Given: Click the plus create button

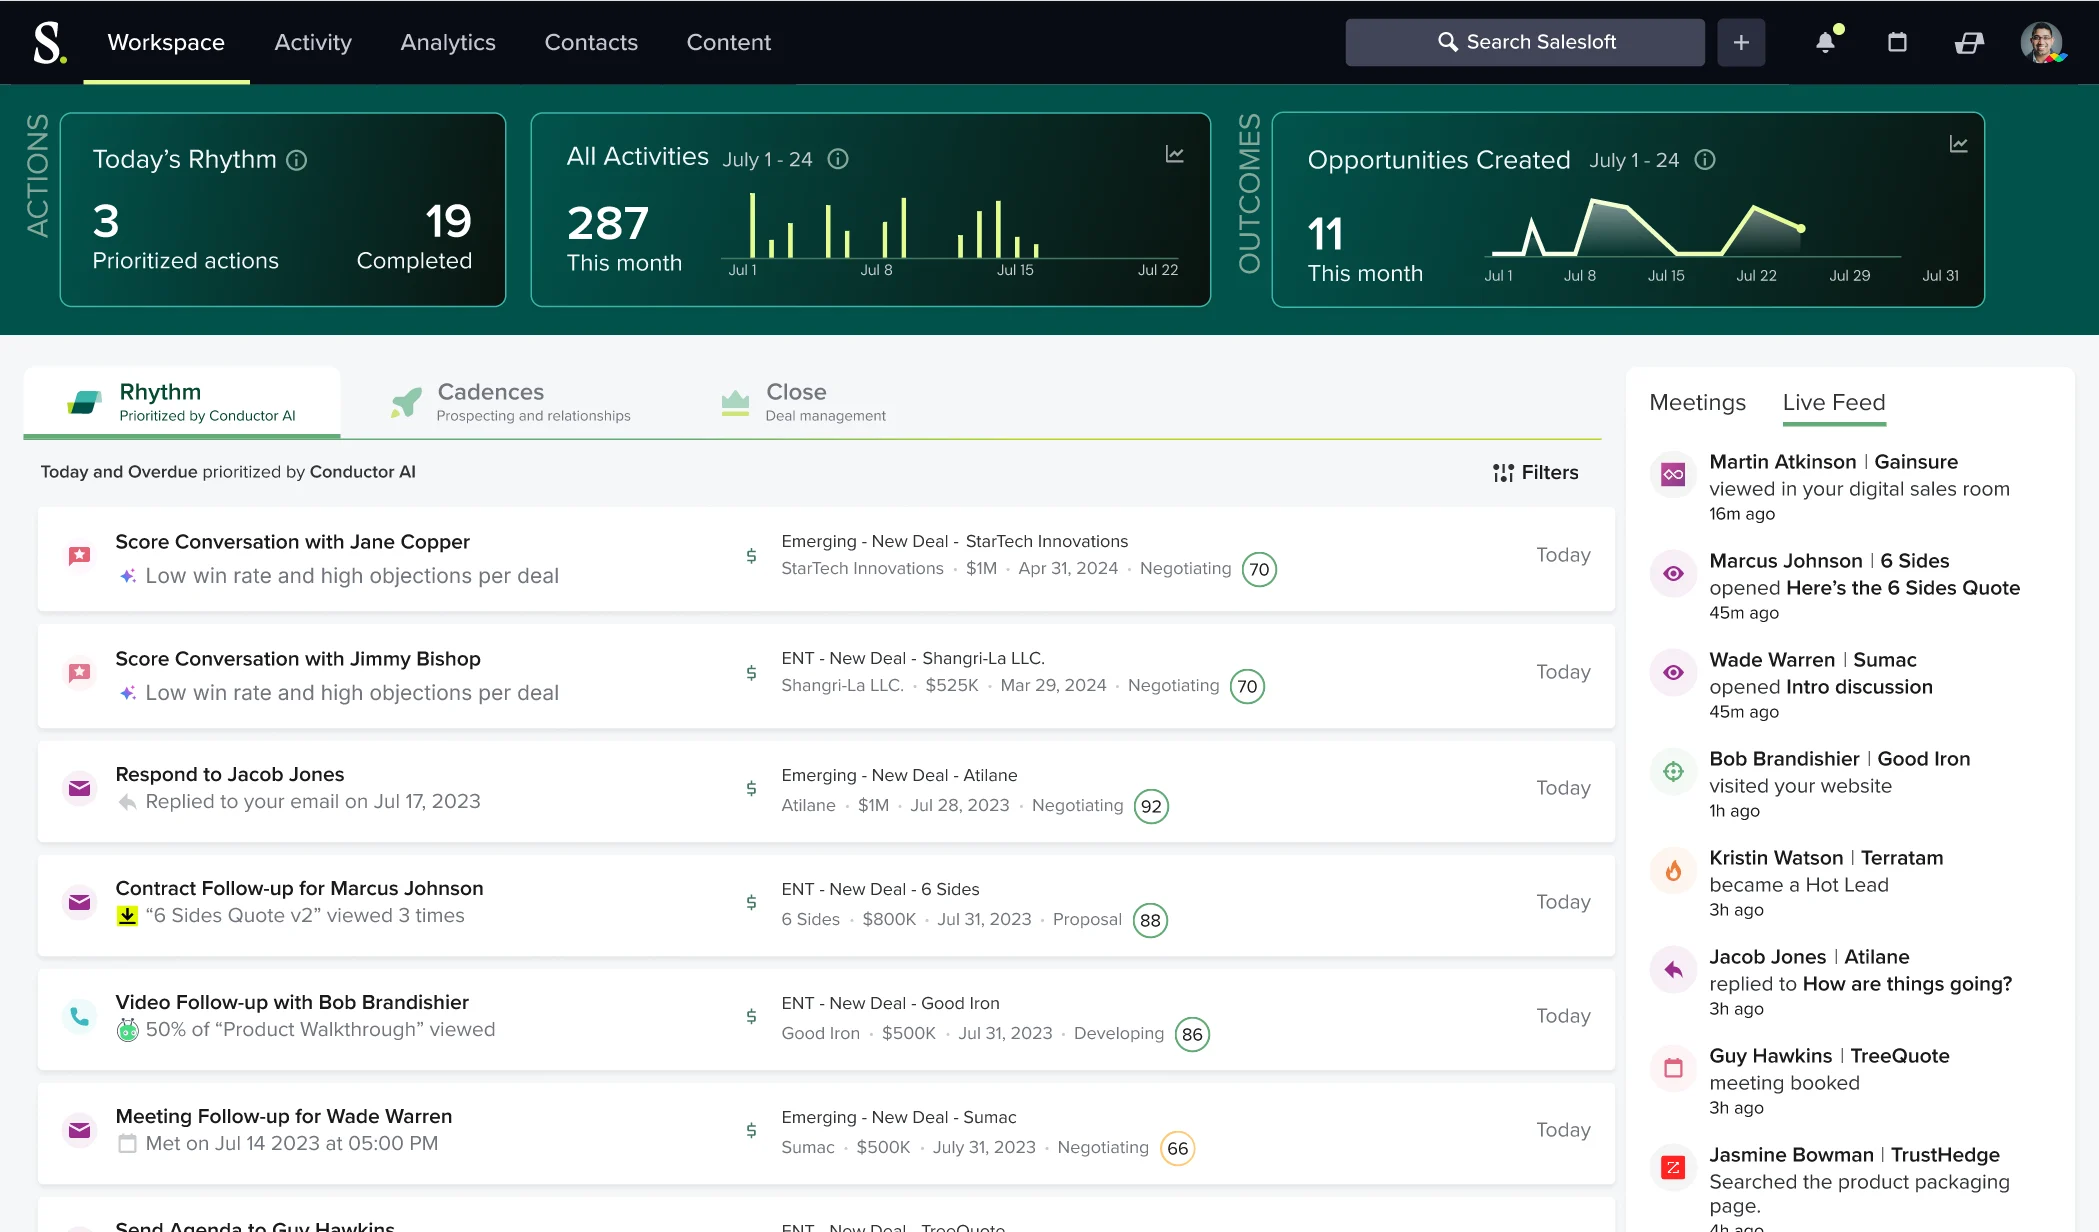Looking at the screenshot, I should 1741,42.
